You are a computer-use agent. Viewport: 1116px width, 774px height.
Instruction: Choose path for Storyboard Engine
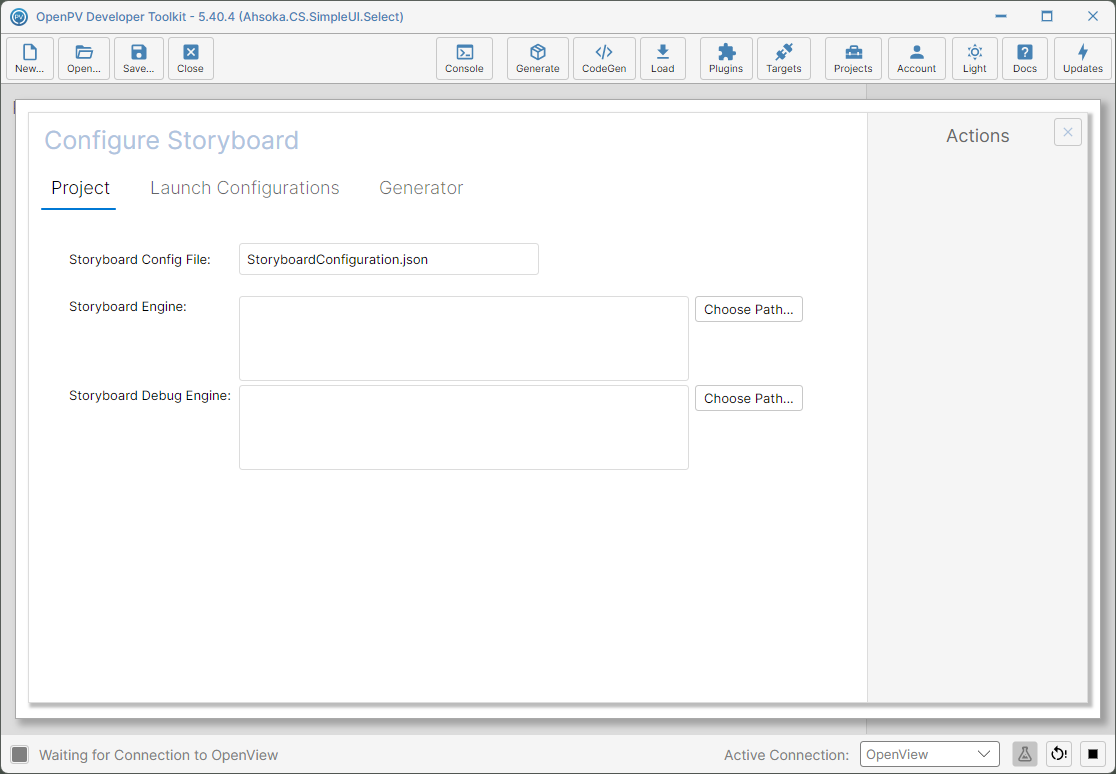coord(749,309)
